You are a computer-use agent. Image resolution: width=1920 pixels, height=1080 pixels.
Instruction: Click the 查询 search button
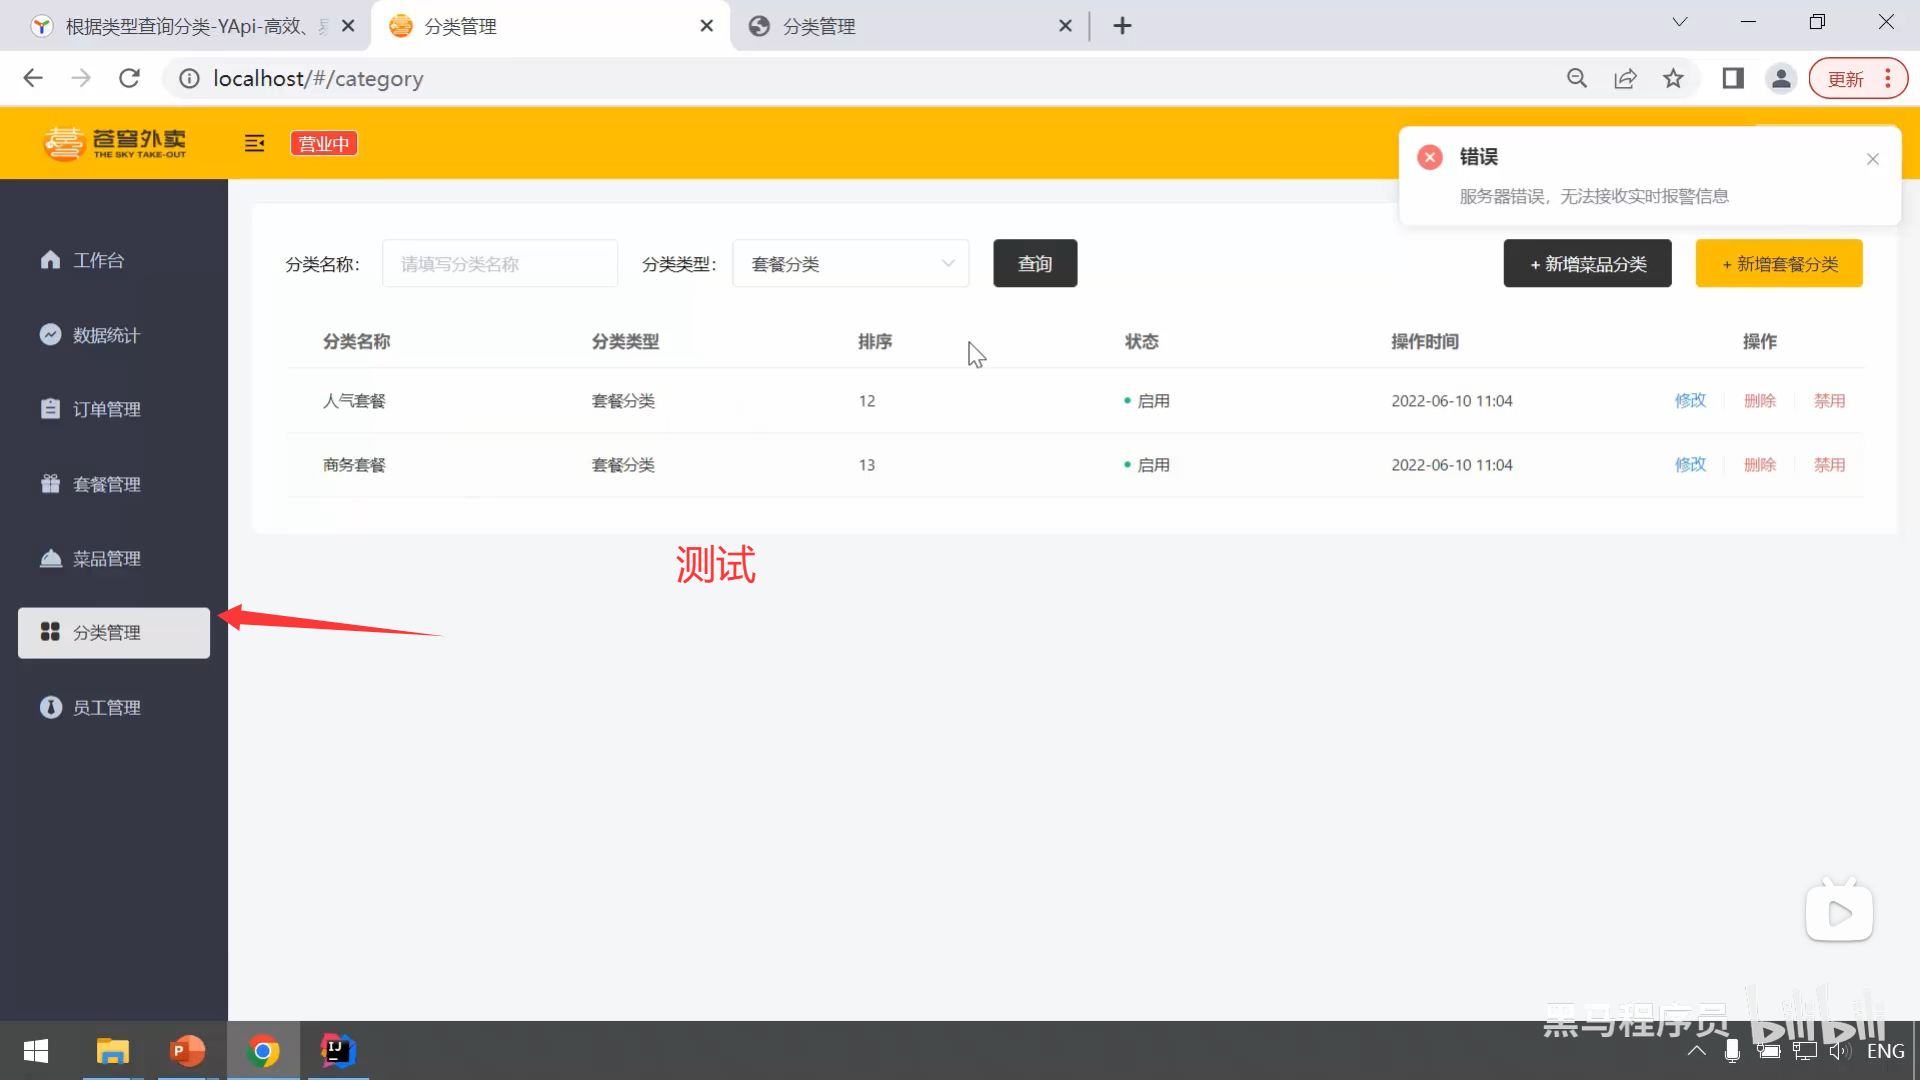1035,263
